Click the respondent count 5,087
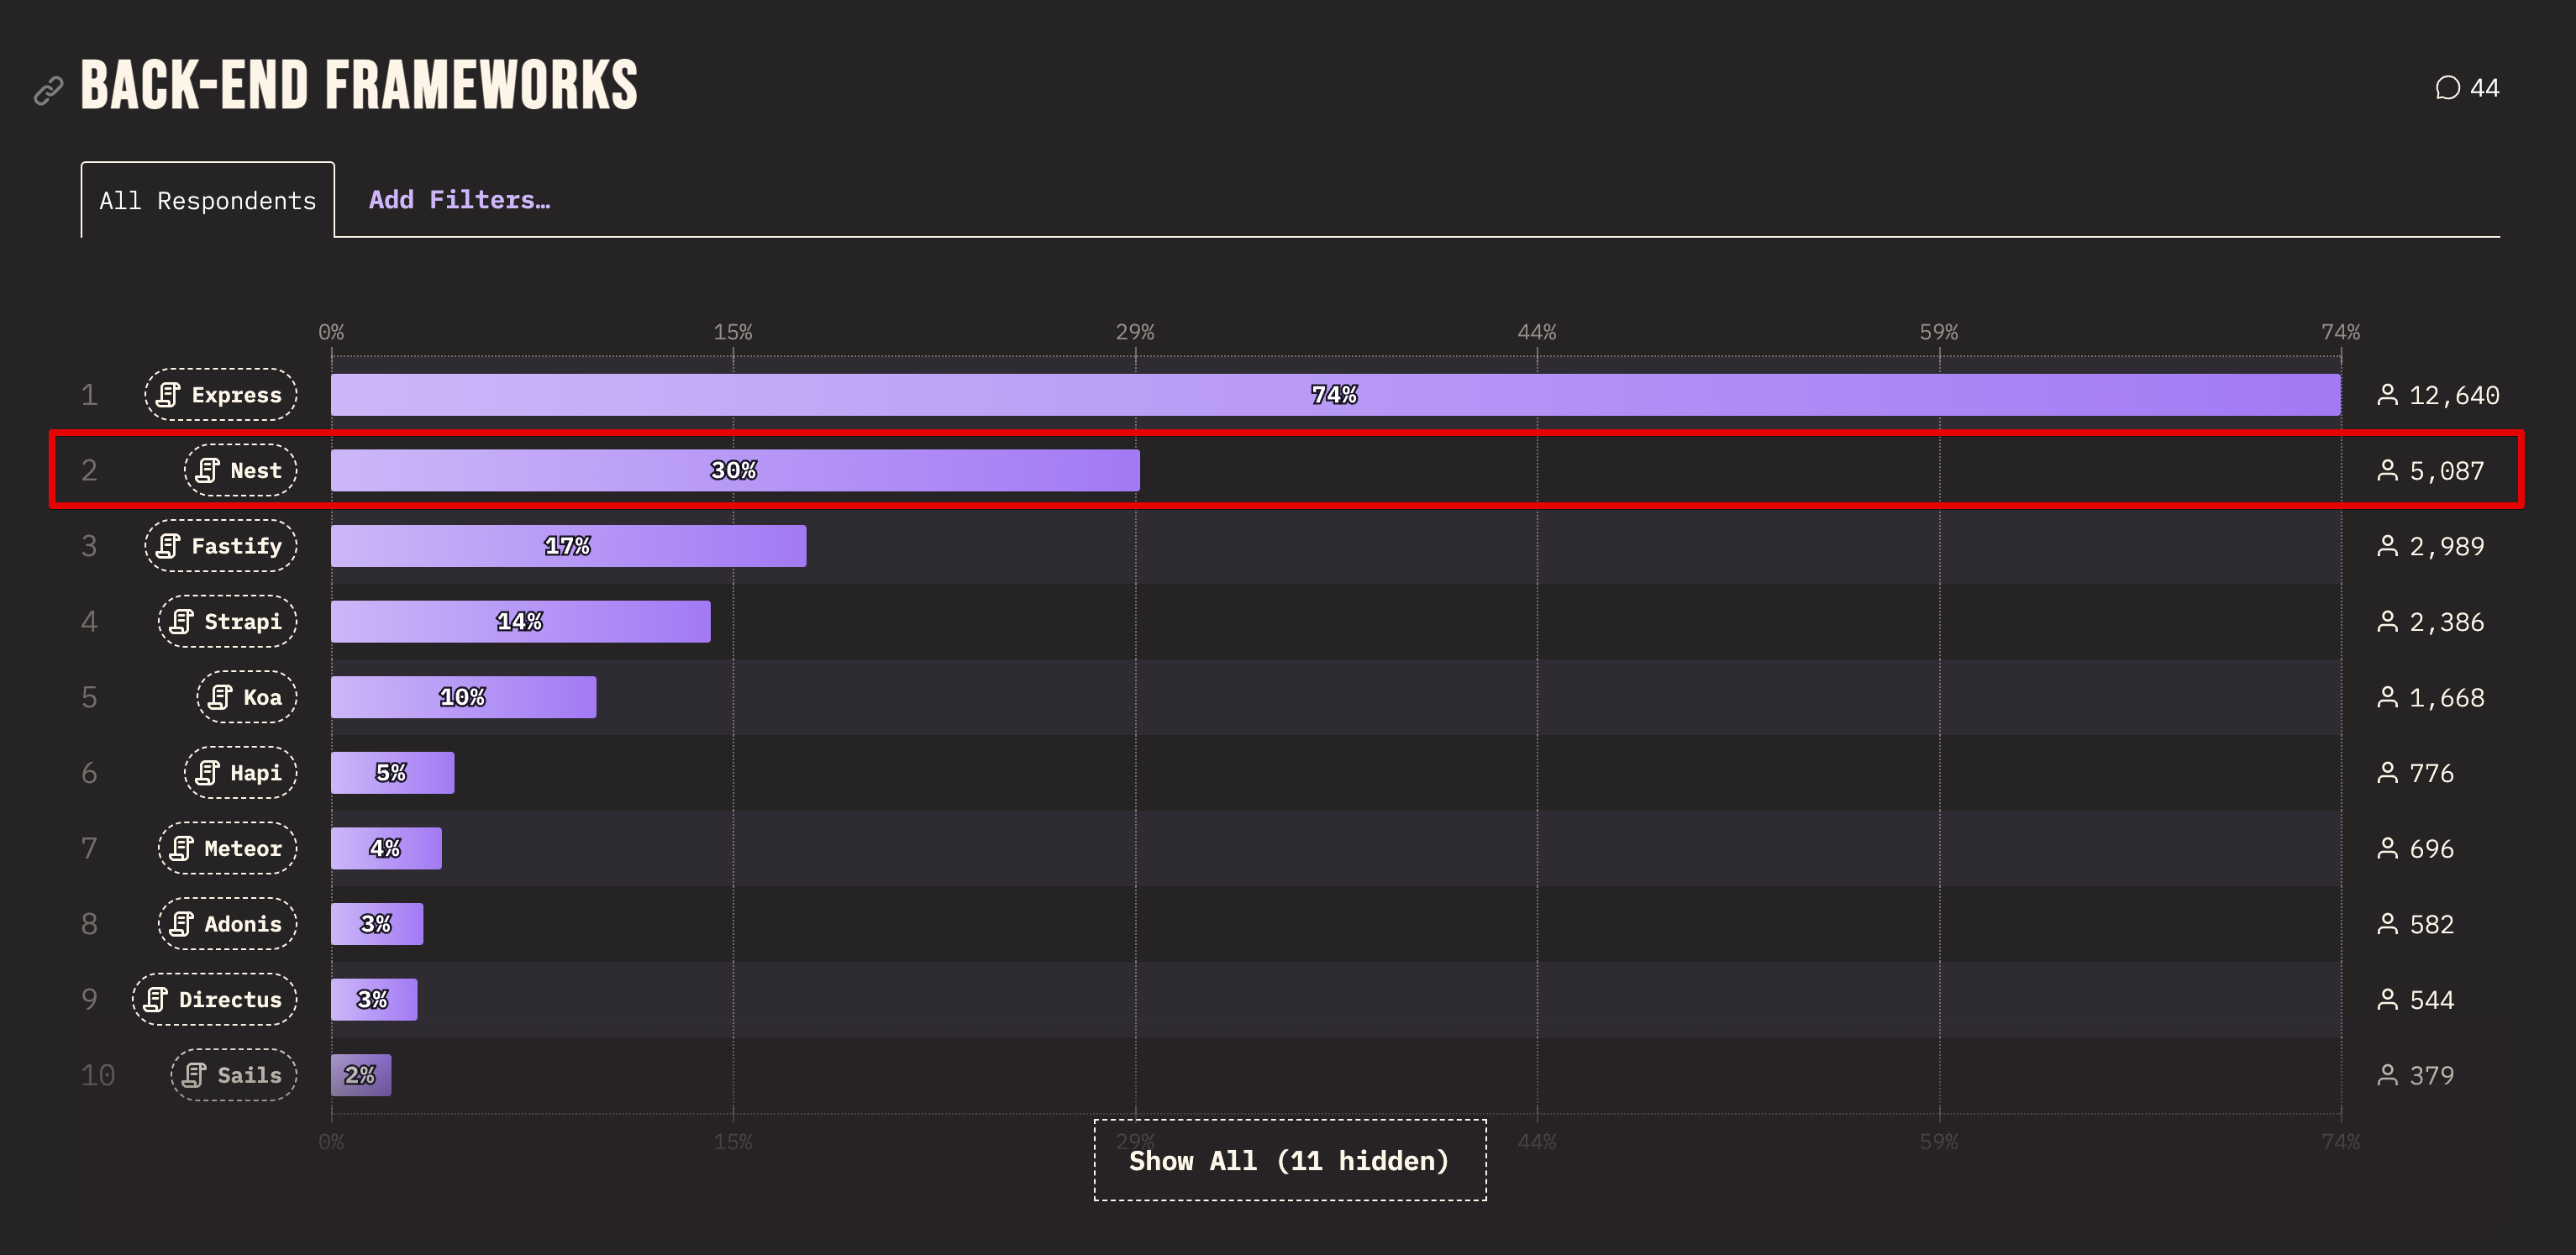2576x1255 pixels. (x=2446, y=471)
